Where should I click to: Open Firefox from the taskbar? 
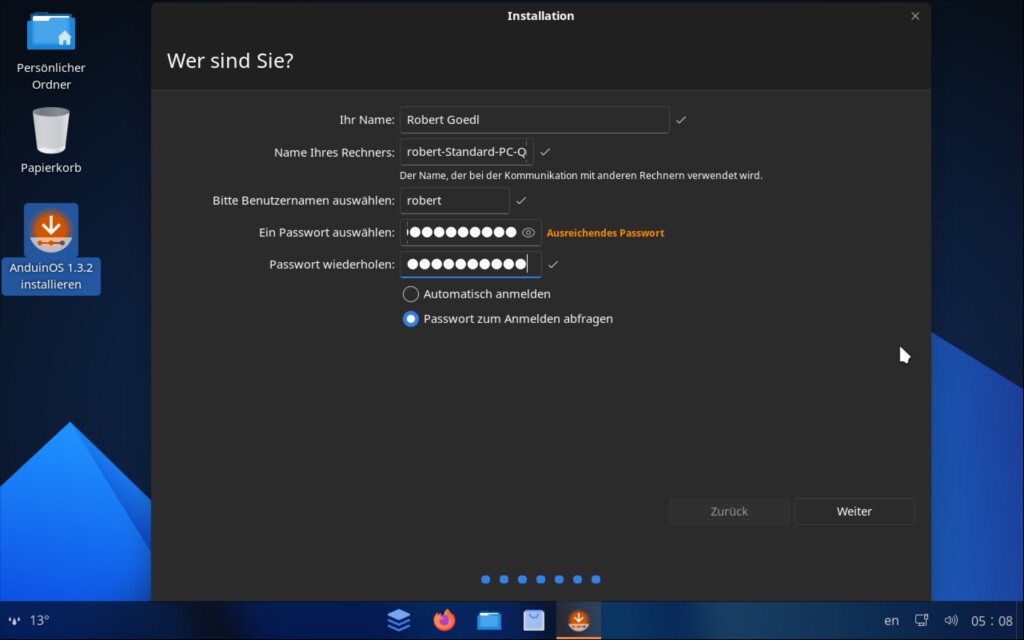tap(444, 620)
